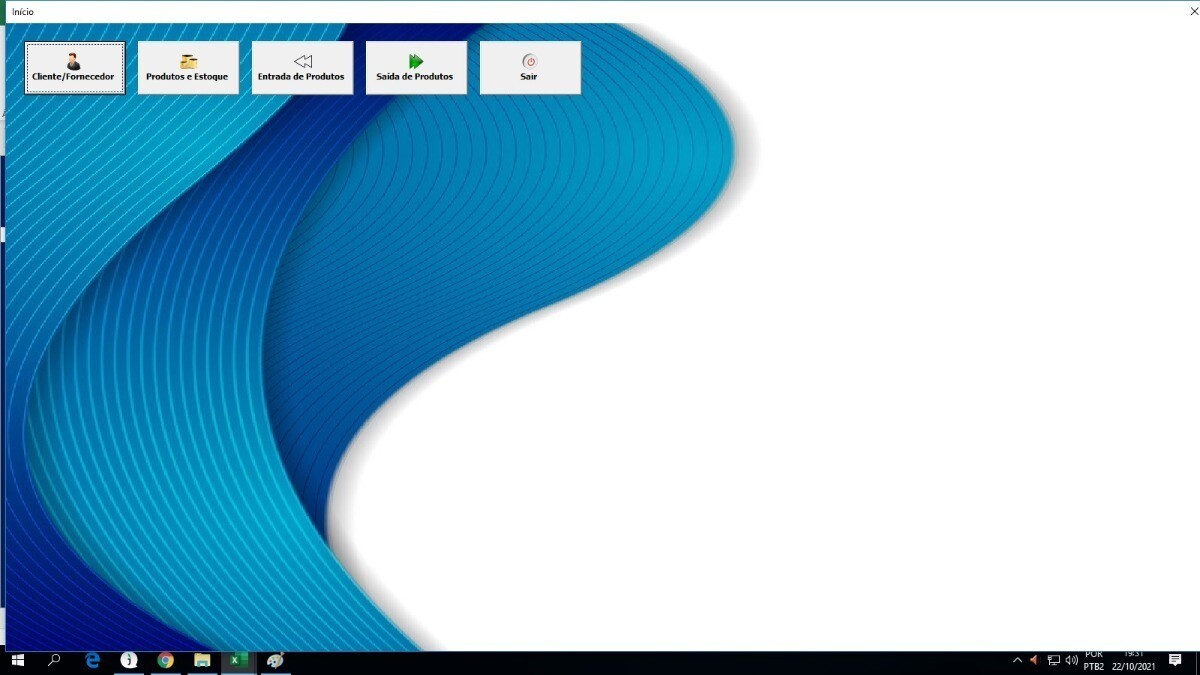The image size is (1200, 675).
Task: Open the system volume control
Action: pos(1072,661)
